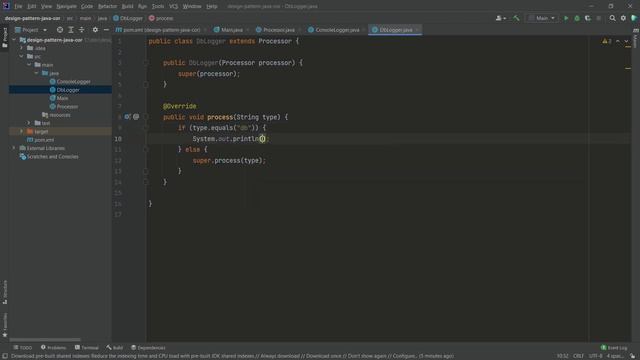Screen dimensions: 640x360
Task: Click the override gutter icon on line 8
Action: 127,117
